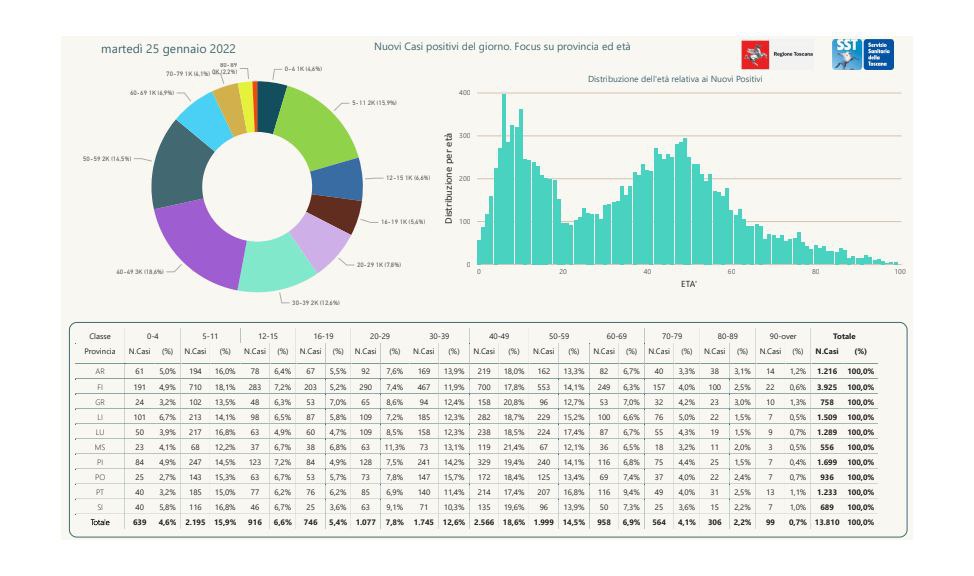
Task: Click the Regione Toscana Pegasus logo
Action: [x=755, y=56]
